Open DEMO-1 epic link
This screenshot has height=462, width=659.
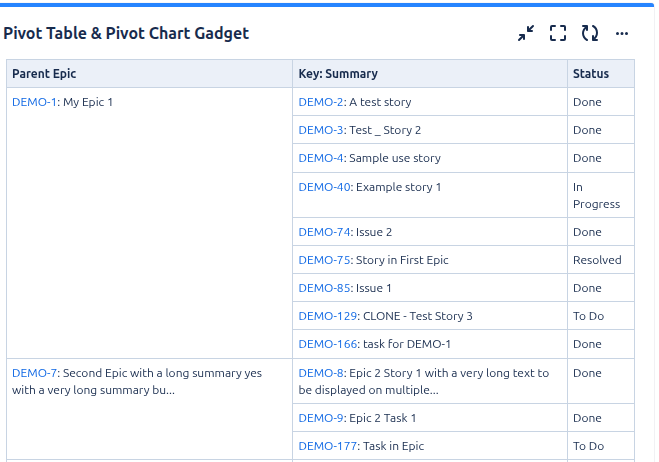34,102
